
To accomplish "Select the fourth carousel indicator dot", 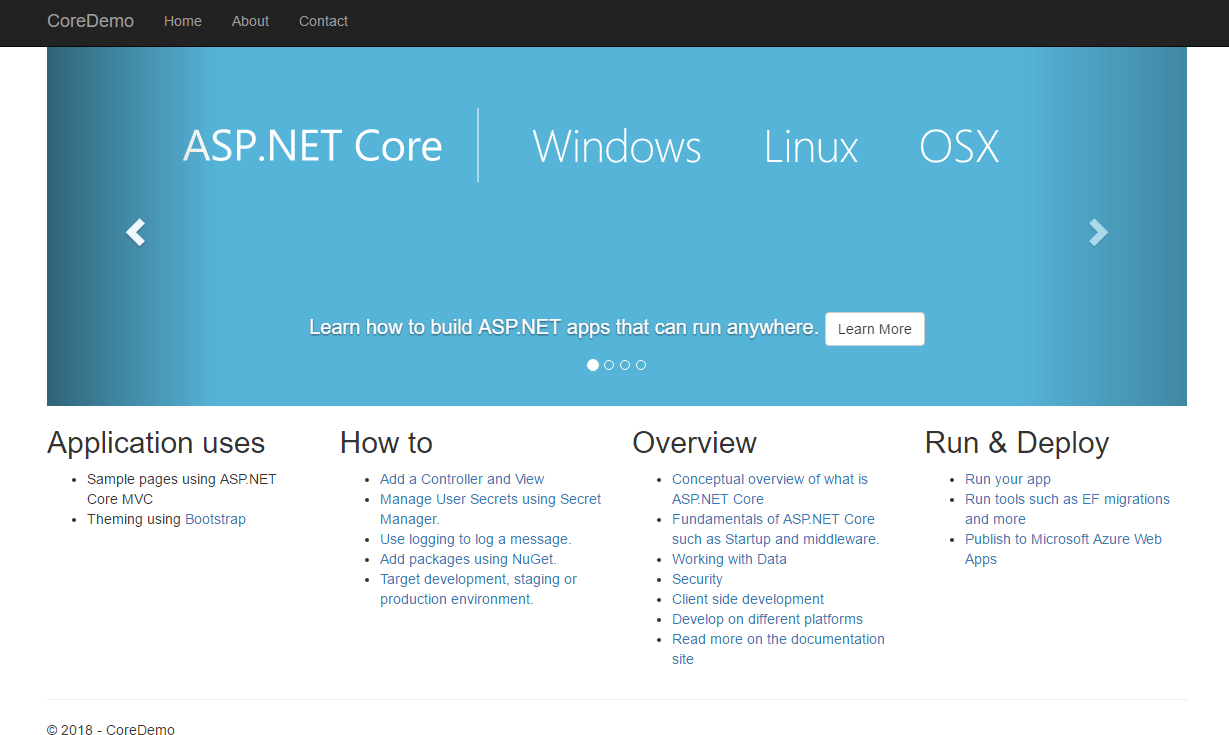I will [x=641, y=365].
